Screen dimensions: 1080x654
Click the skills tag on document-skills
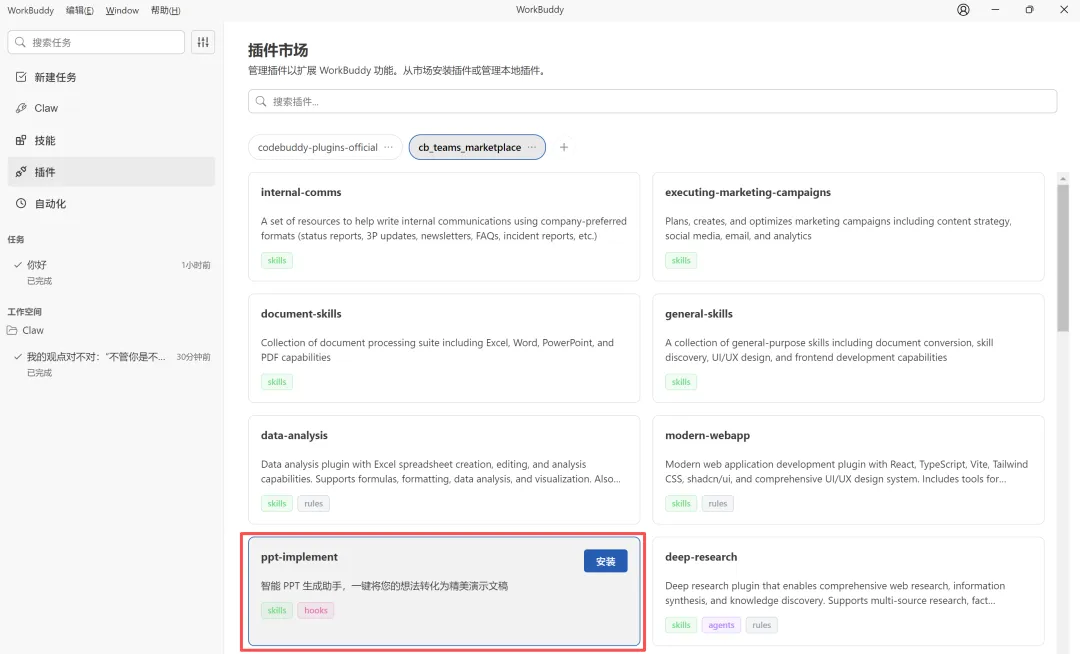coord(277,382)
